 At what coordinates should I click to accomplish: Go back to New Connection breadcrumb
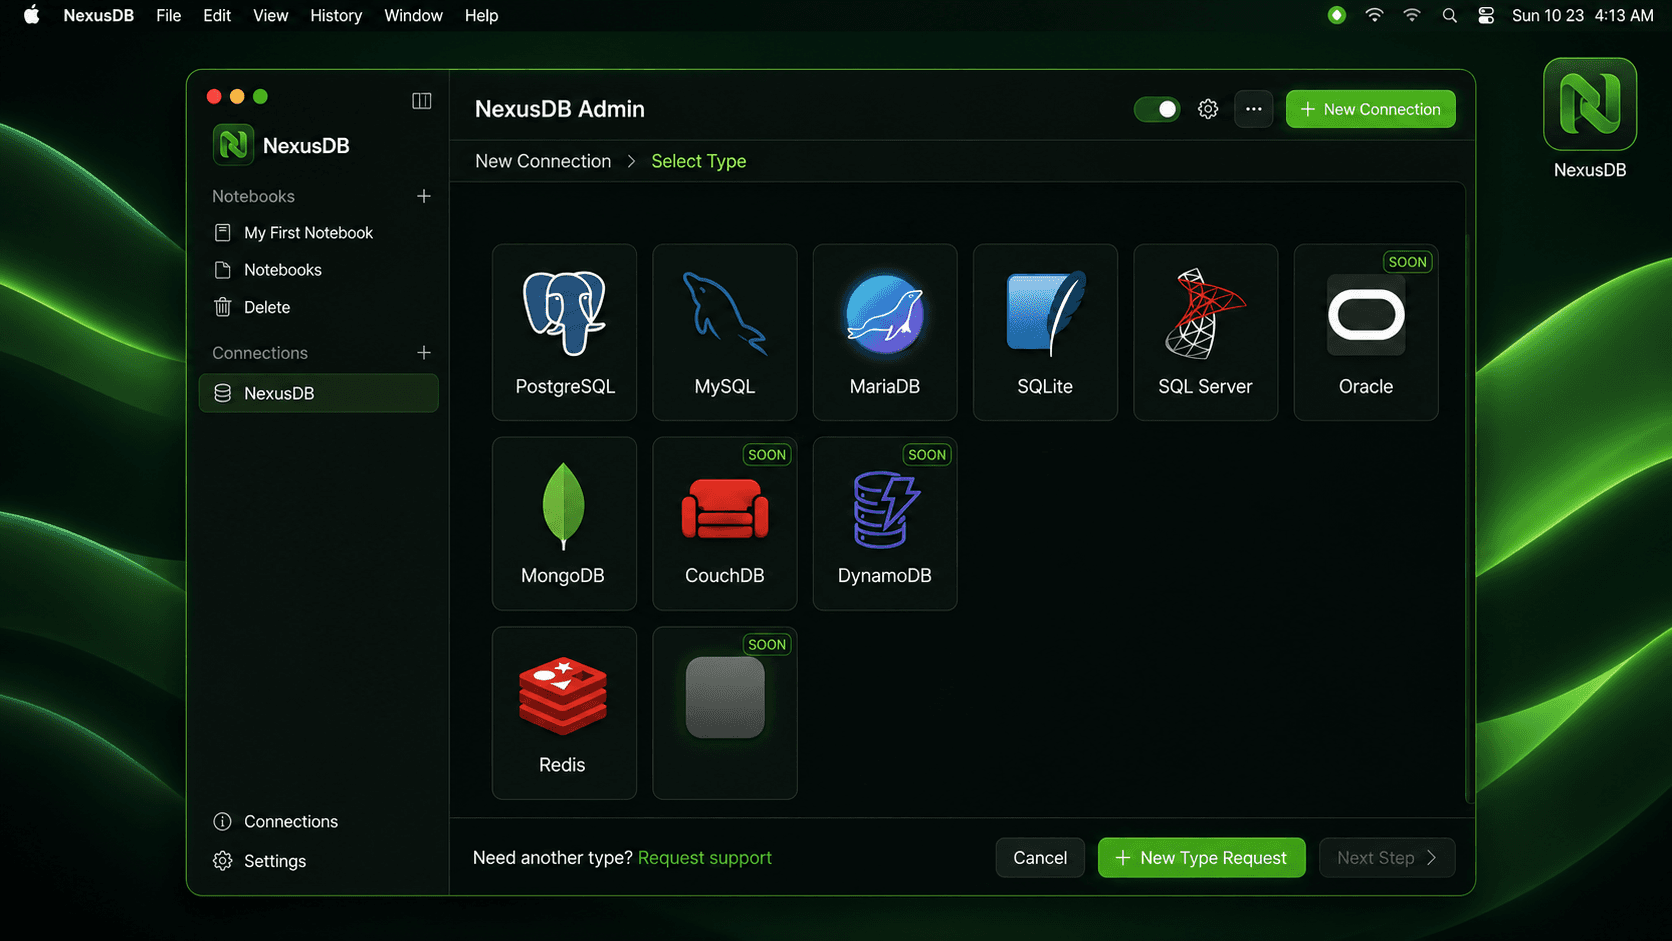coord(543,161)
